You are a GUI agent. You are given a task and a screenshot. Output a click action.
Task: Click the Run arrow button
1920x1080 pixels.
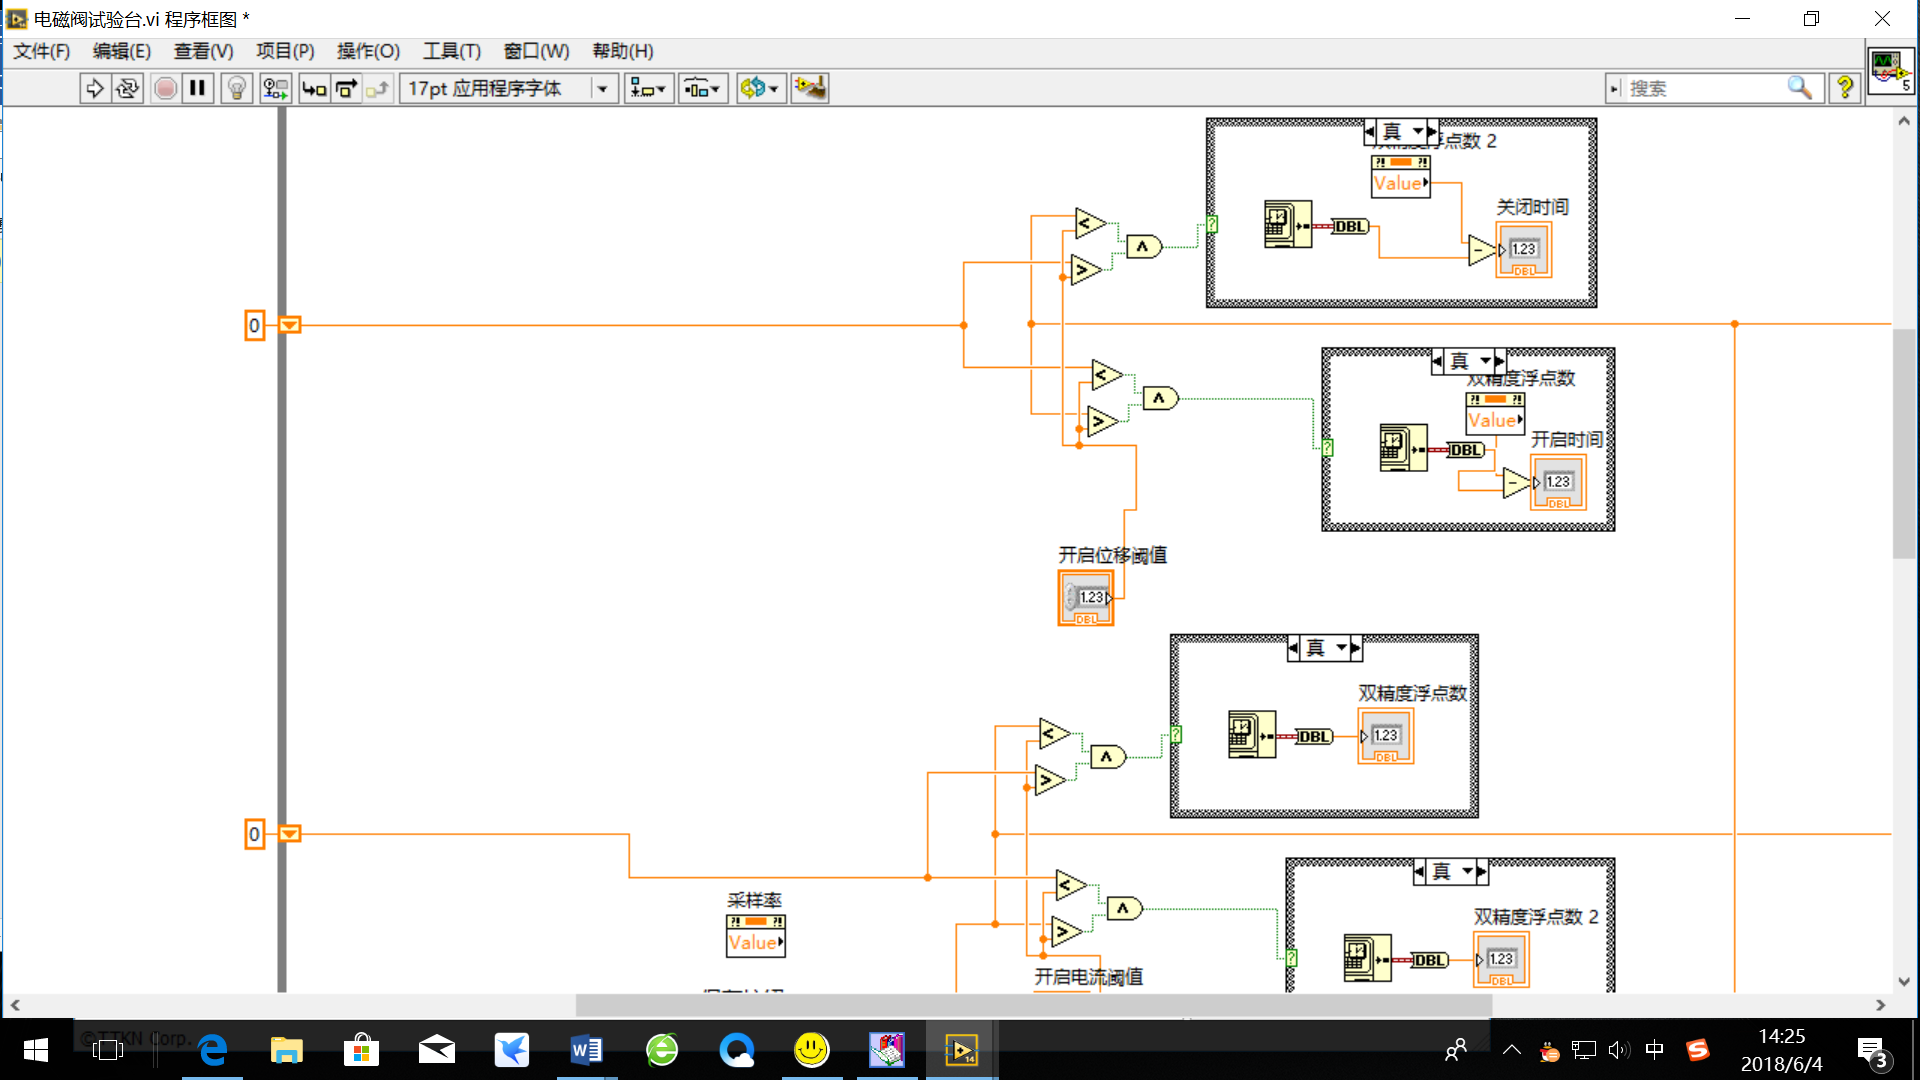(94, 89)
